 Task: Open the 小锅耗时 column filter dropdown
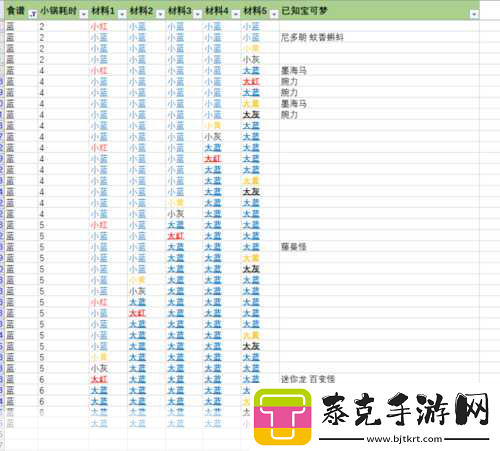click(x=84, y=14)
